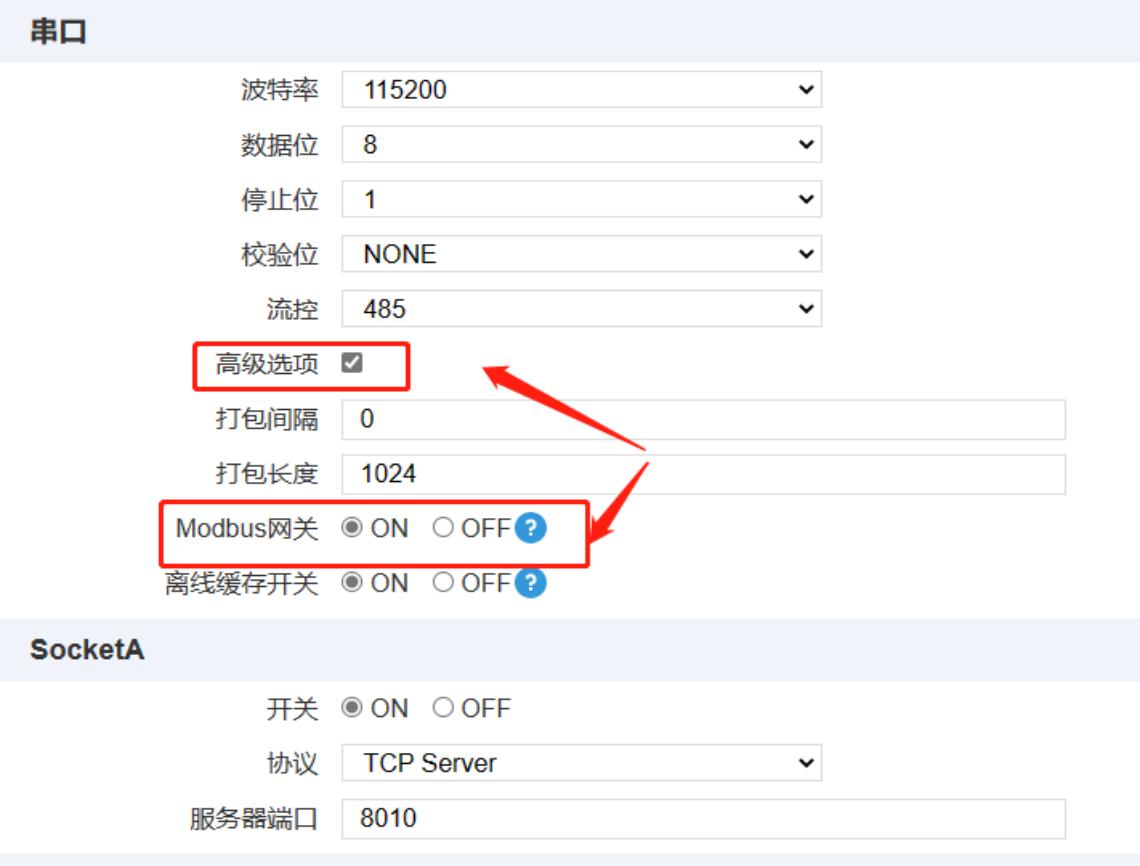The width and height of the screenshot is (1140, 866).
Task: Click the 服务器端口 field showing 8010
Action: [703, 819]
